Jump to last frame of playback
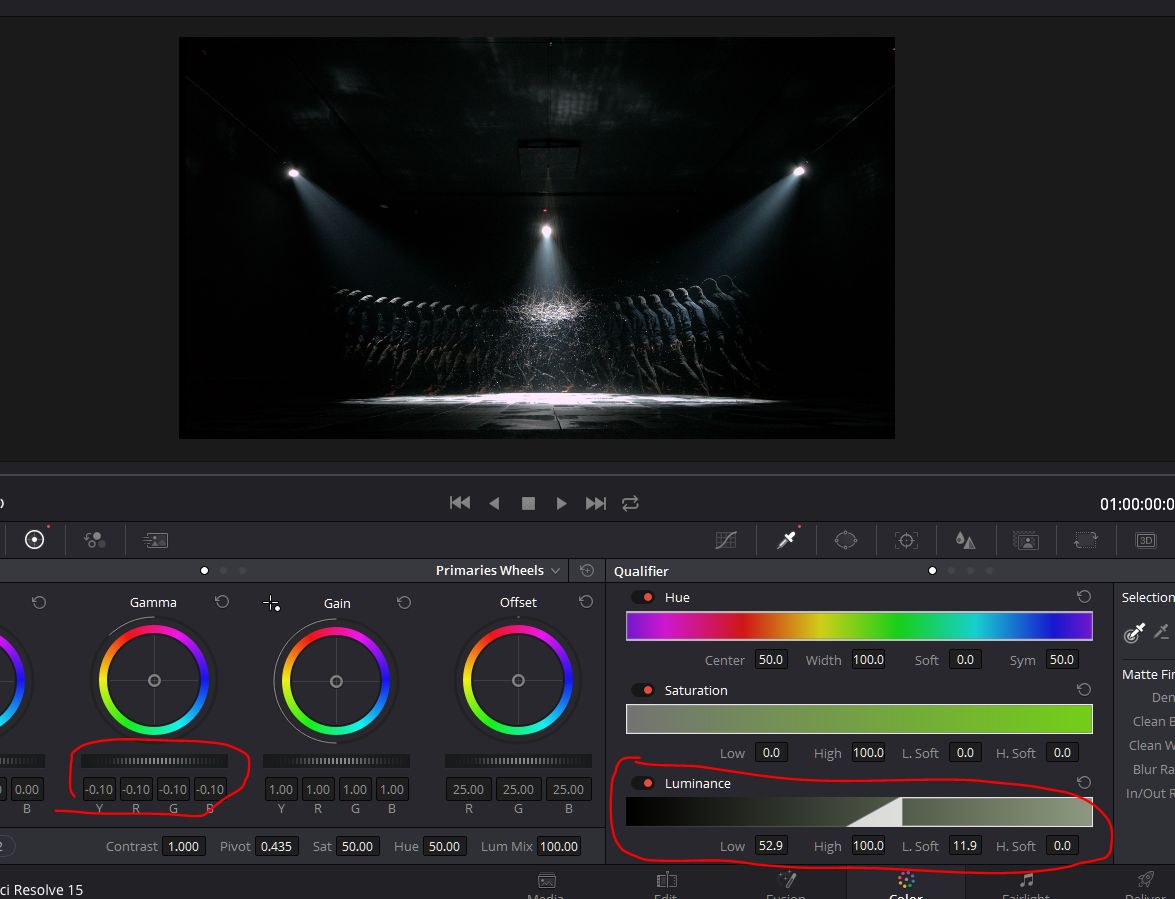 click(596, 503)
